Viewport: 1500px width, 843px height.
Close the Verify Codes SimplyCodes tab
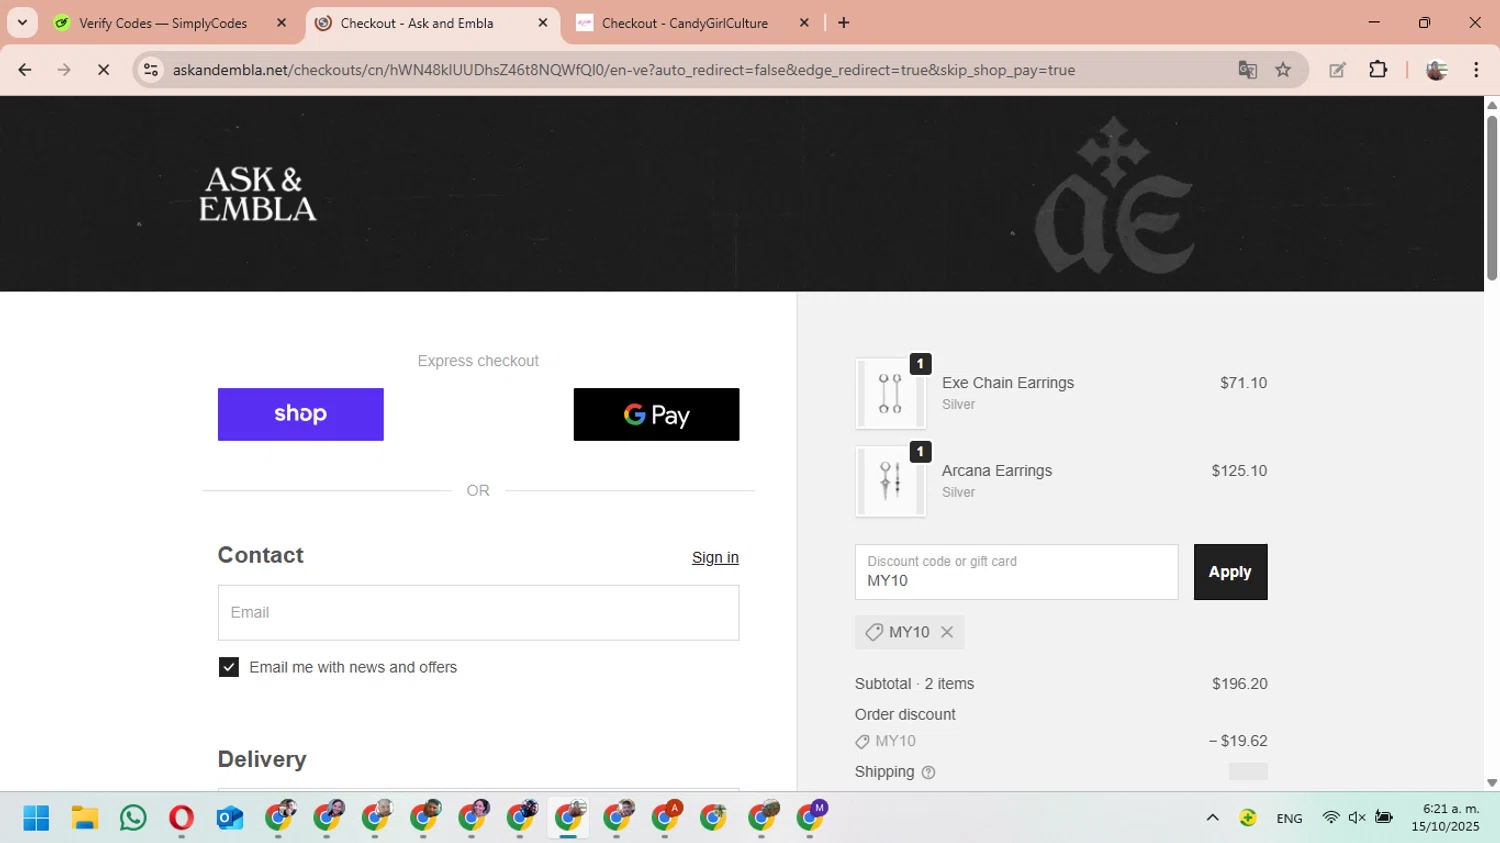(x=281, y=23)
